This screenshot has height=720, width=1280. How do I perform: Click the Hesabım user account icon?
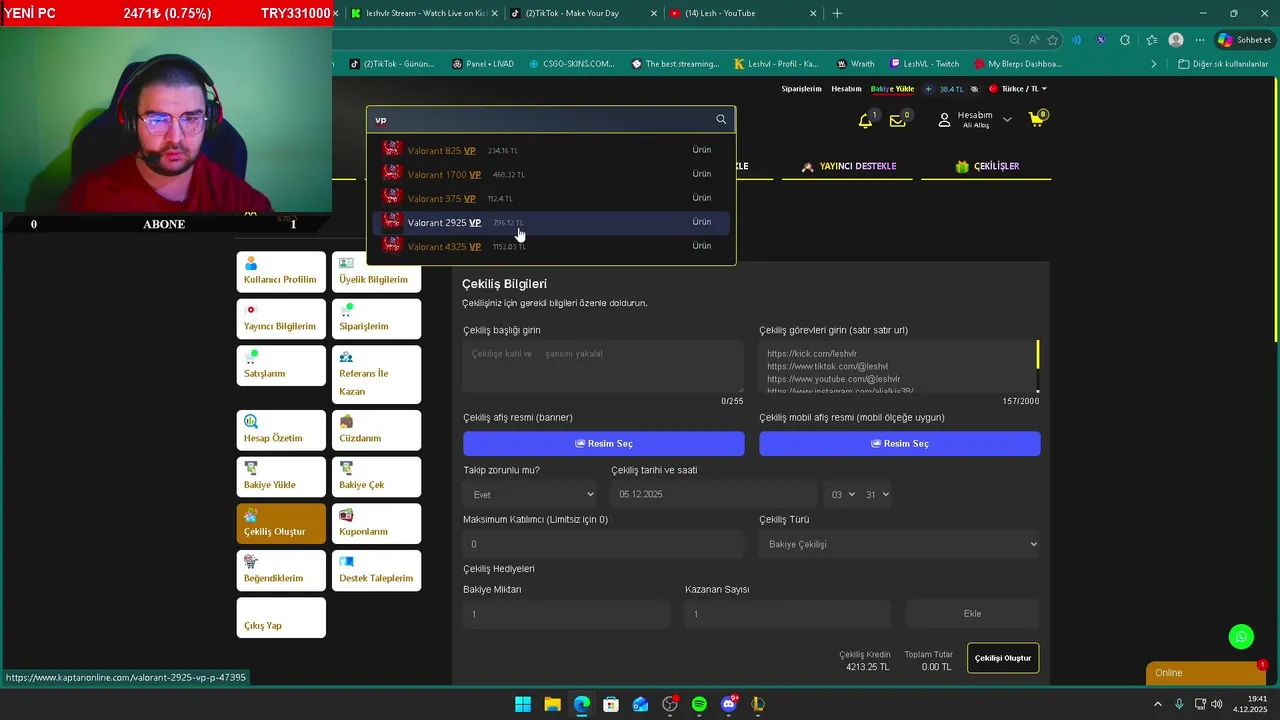tap(944, 120)
